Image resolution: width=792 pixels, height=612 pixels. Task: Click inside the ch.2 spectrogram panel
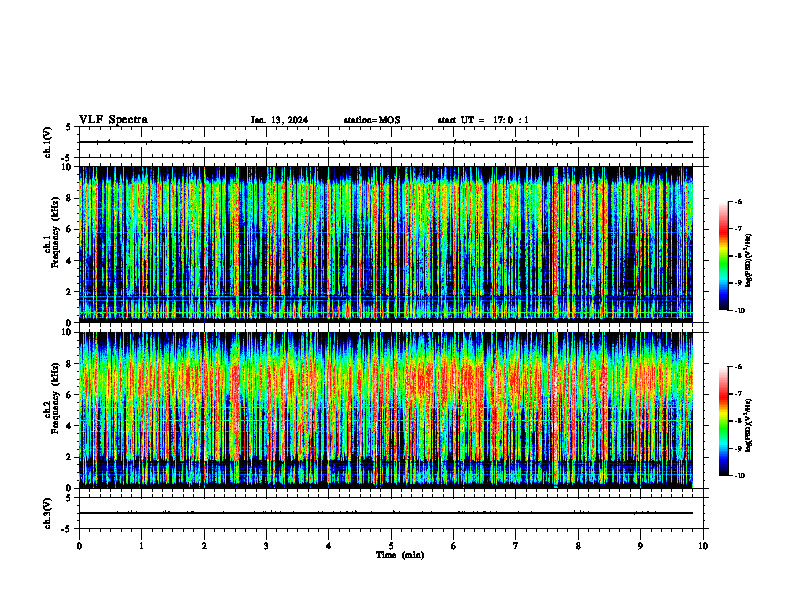(x=386, y=410)
